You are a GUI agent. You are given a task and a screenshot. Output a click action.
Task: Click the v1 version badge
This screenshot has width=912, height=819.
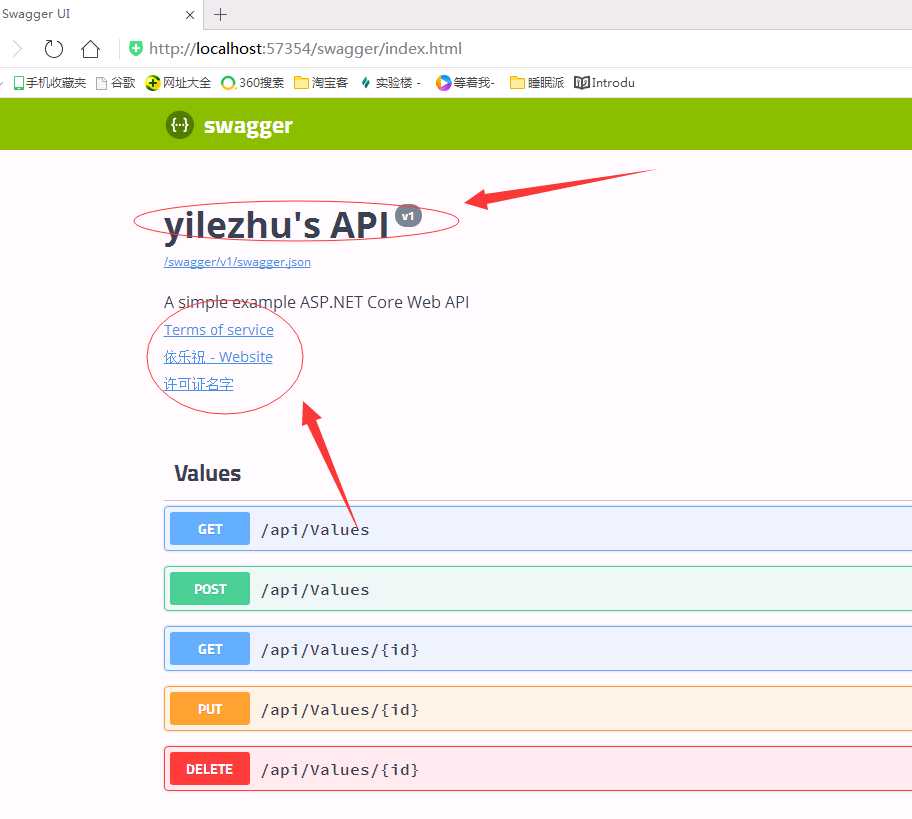coord(408,216)
